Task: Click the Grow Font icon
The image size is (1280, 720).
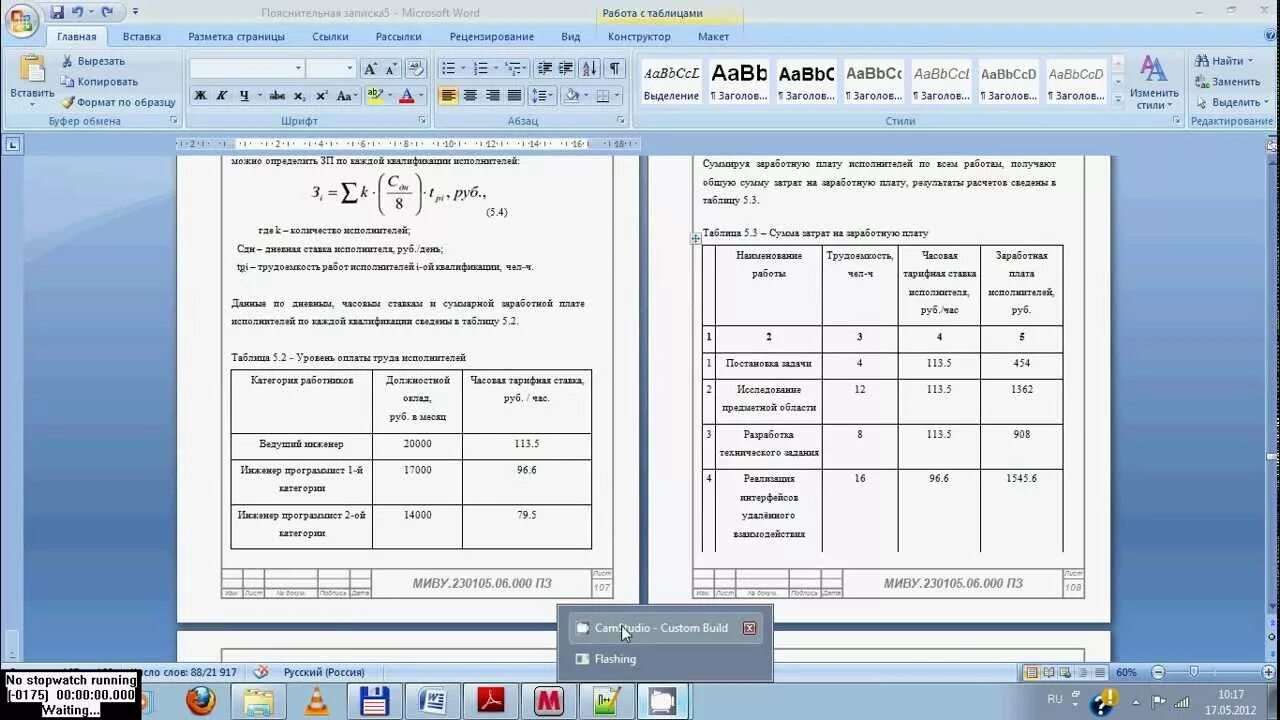Action: click(370, 68)
